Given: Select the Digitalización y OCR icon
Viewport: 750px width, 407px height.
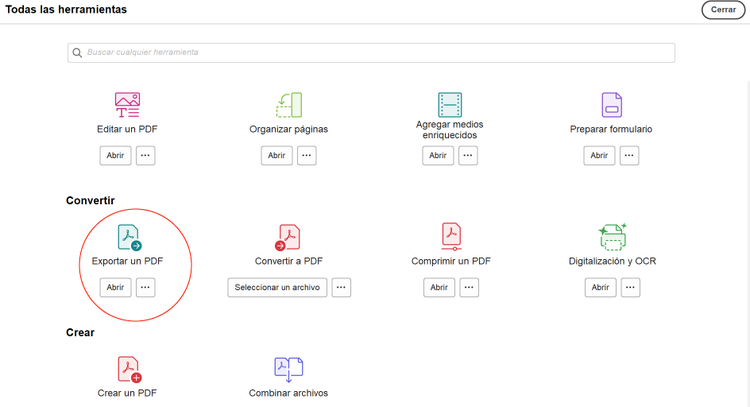Looking at the screenshot, I should (x=613, y=237).
